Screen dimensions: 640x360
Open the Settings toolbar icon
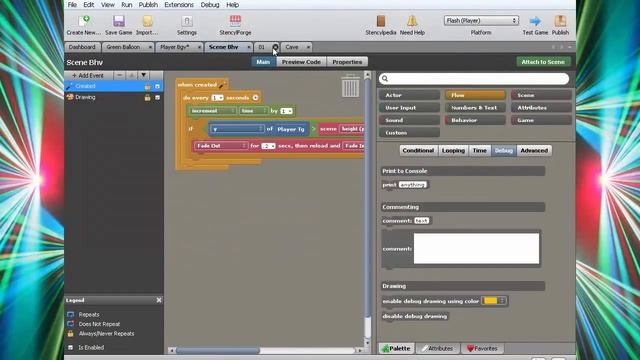click(187, 21)
